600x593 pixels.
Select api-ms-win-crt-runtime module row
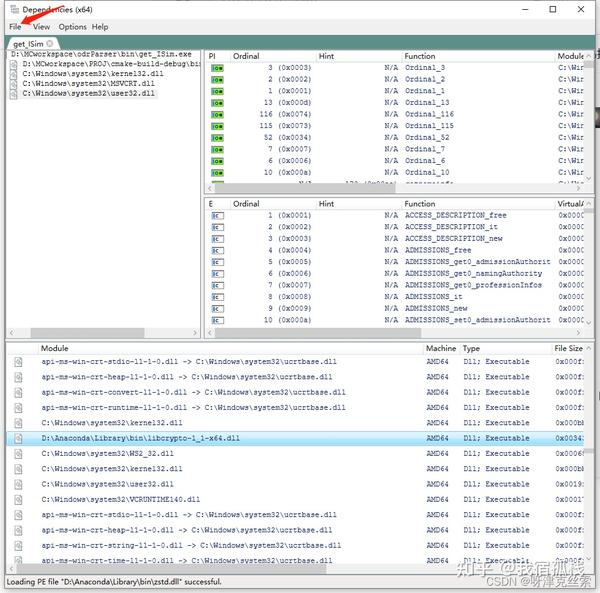[x=295, y=408]
